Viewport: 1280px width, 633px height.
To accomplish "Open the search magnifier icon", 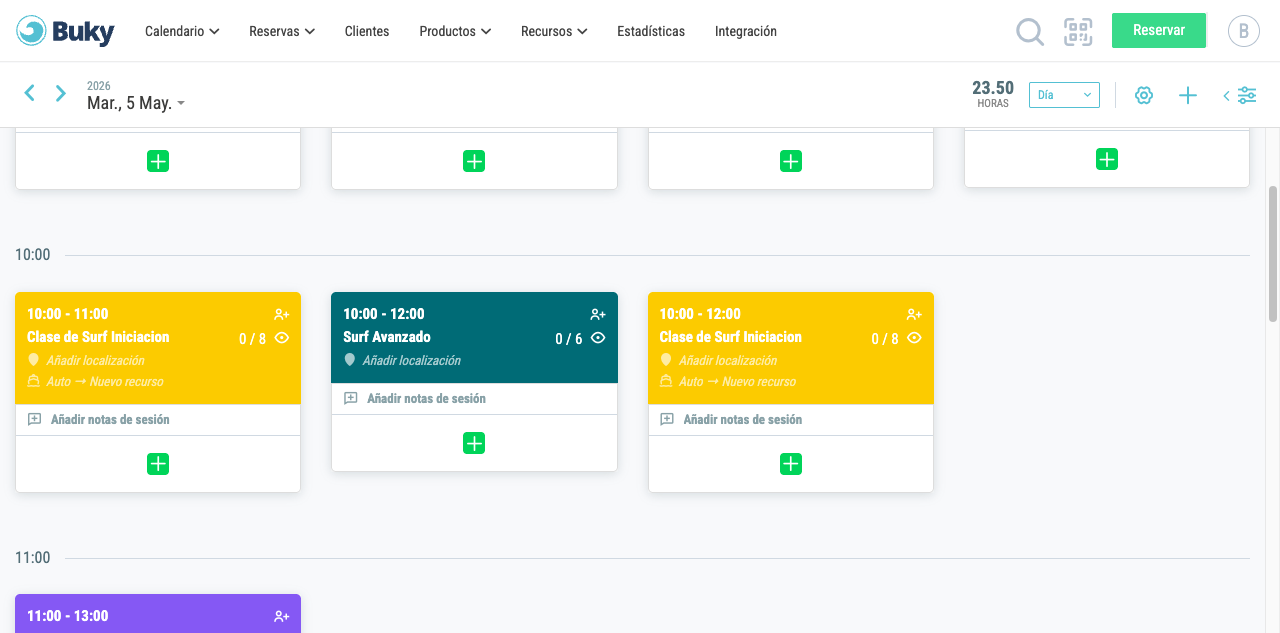I will [1030, 32].
